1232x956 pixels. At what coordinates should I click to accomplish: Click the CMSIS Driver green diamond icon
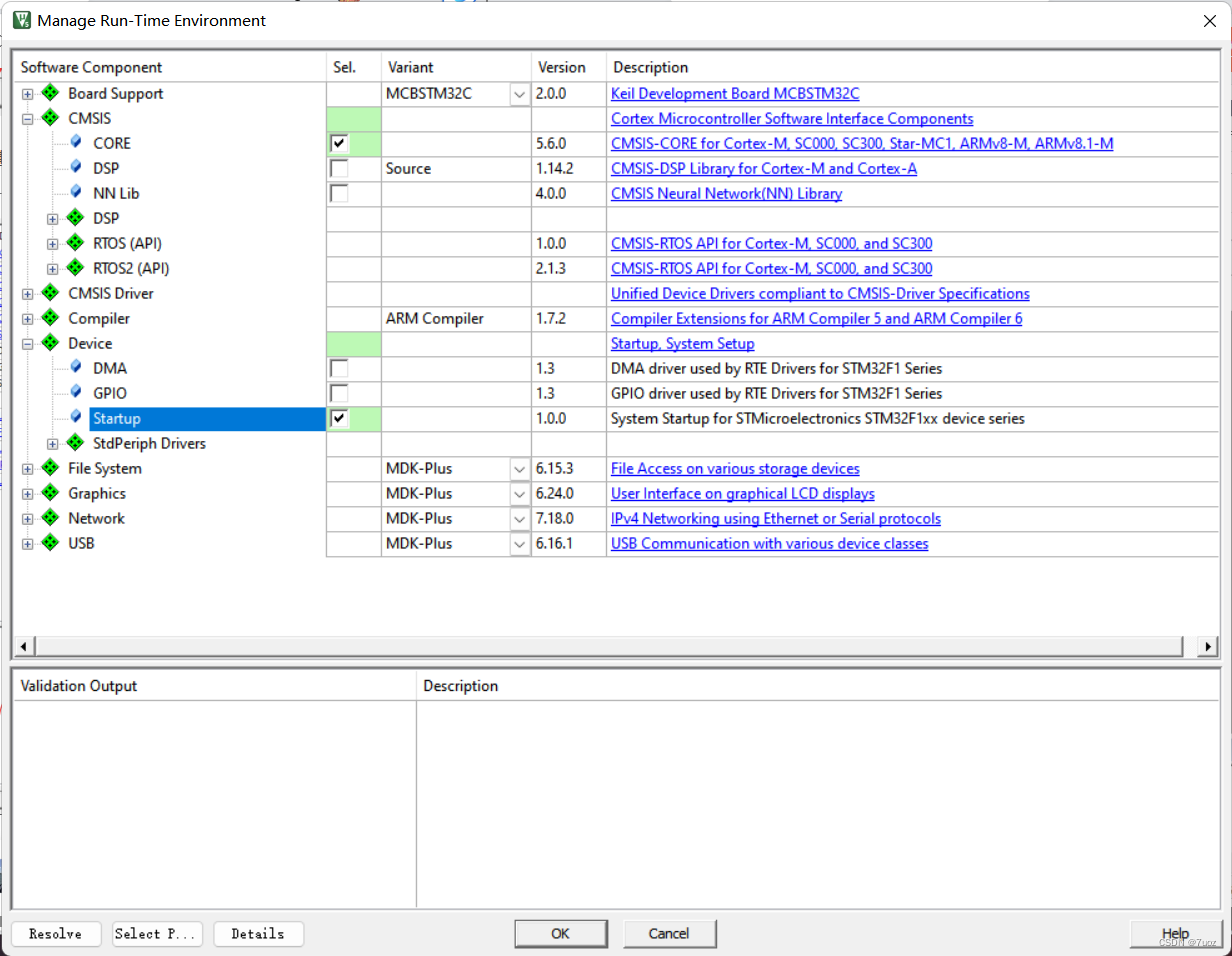point(50,293)
